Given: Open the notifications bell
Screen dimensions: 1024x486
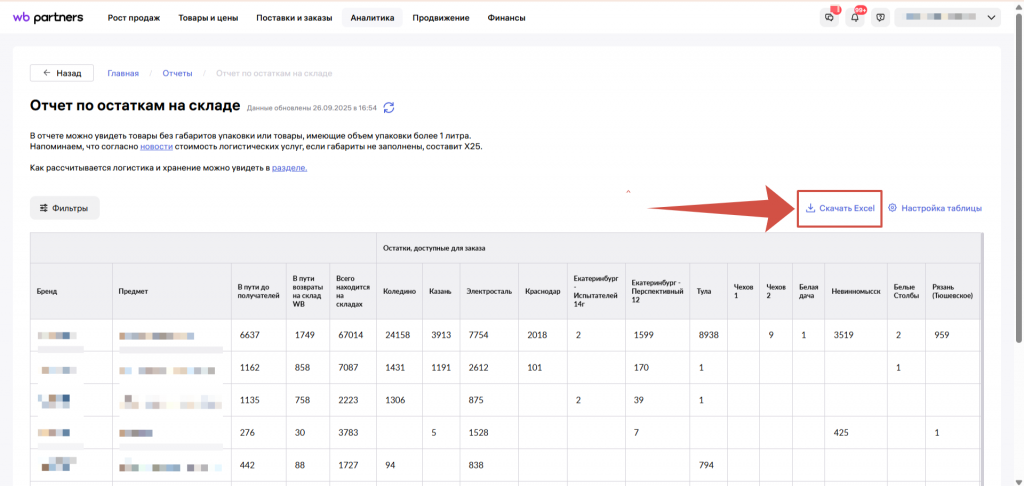Looking at the screenshot, I should (855, 18).
